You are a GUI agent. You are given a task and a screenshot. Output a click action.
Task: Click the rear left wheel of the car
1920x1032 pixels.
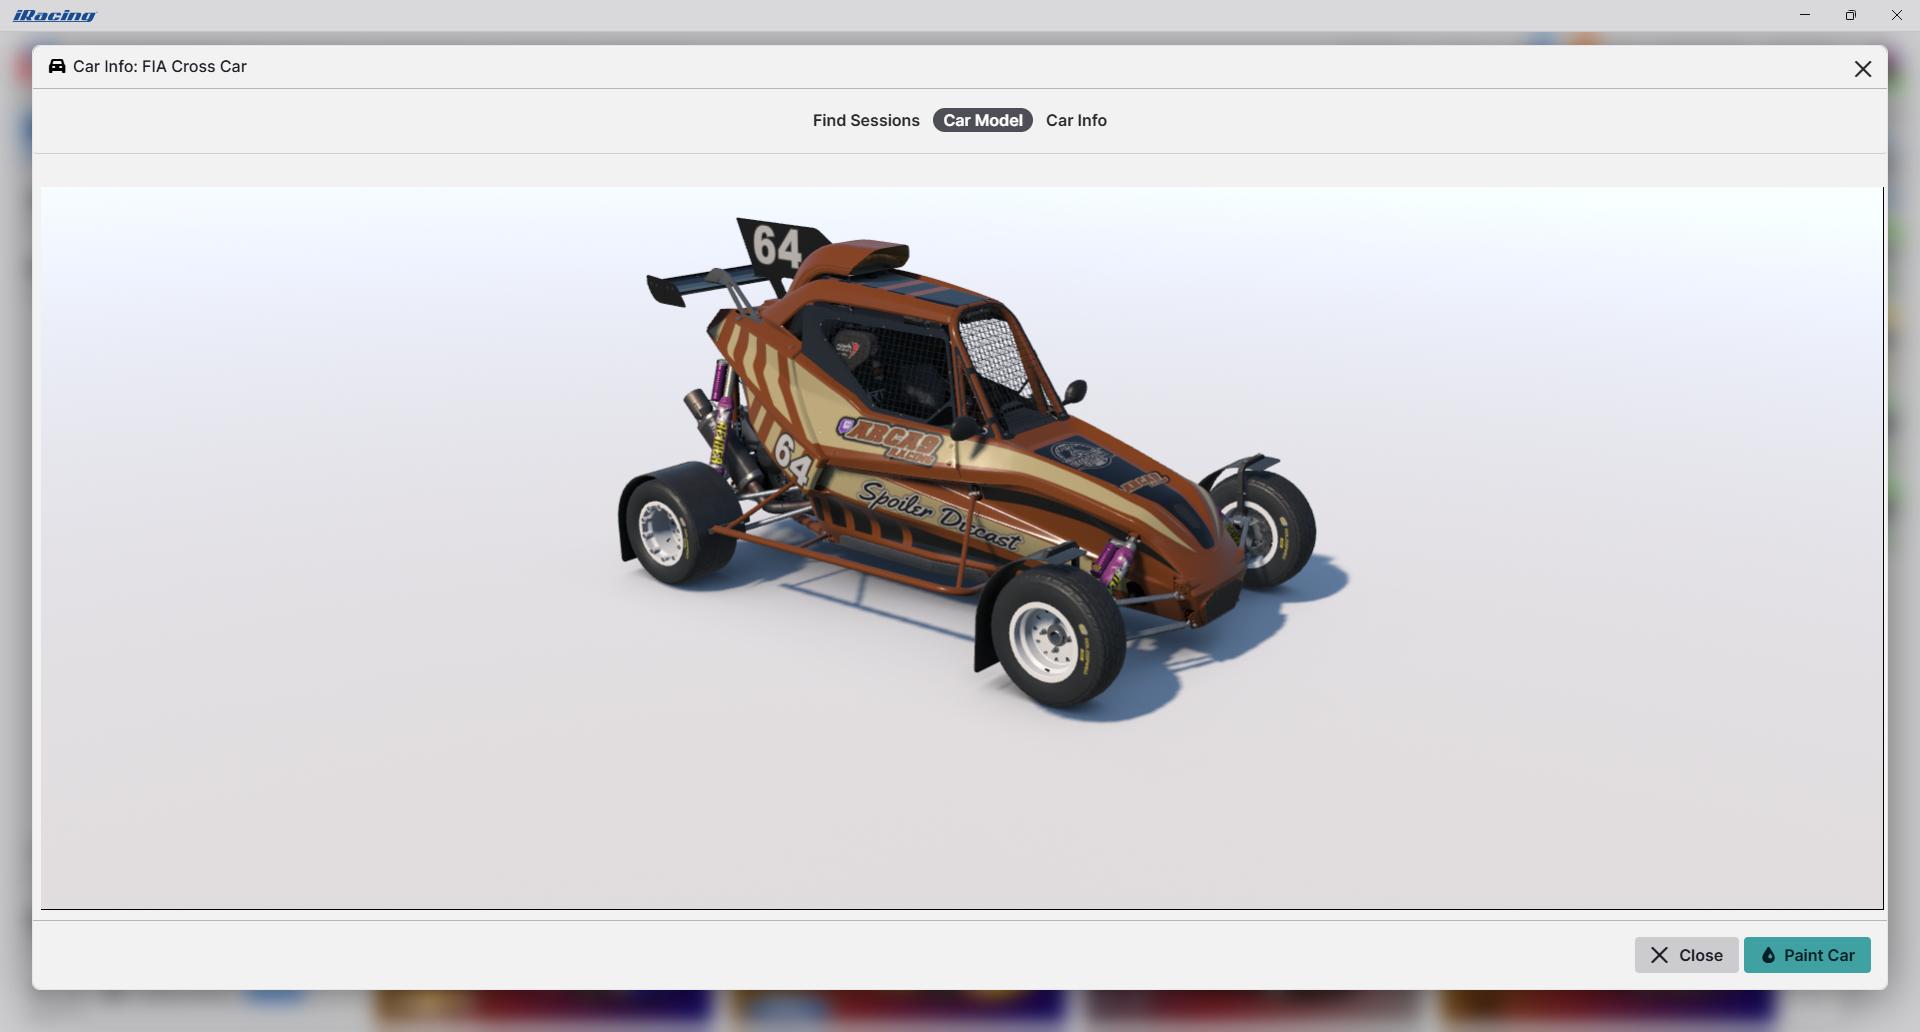(x=670, y=528)
